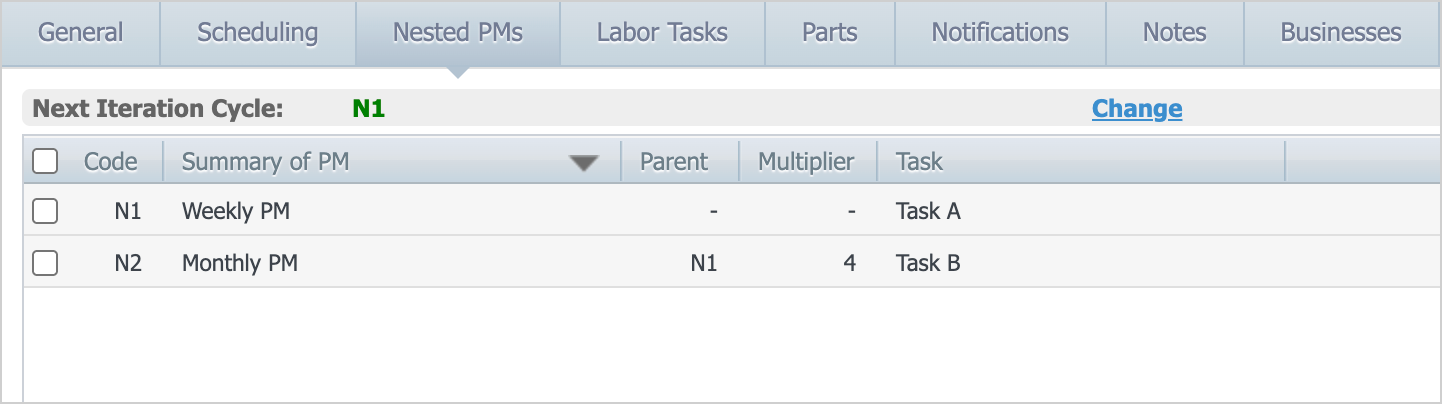
Task: Select the Nested PMs tab
Action: pyautogui.click(x=457, y=33)
